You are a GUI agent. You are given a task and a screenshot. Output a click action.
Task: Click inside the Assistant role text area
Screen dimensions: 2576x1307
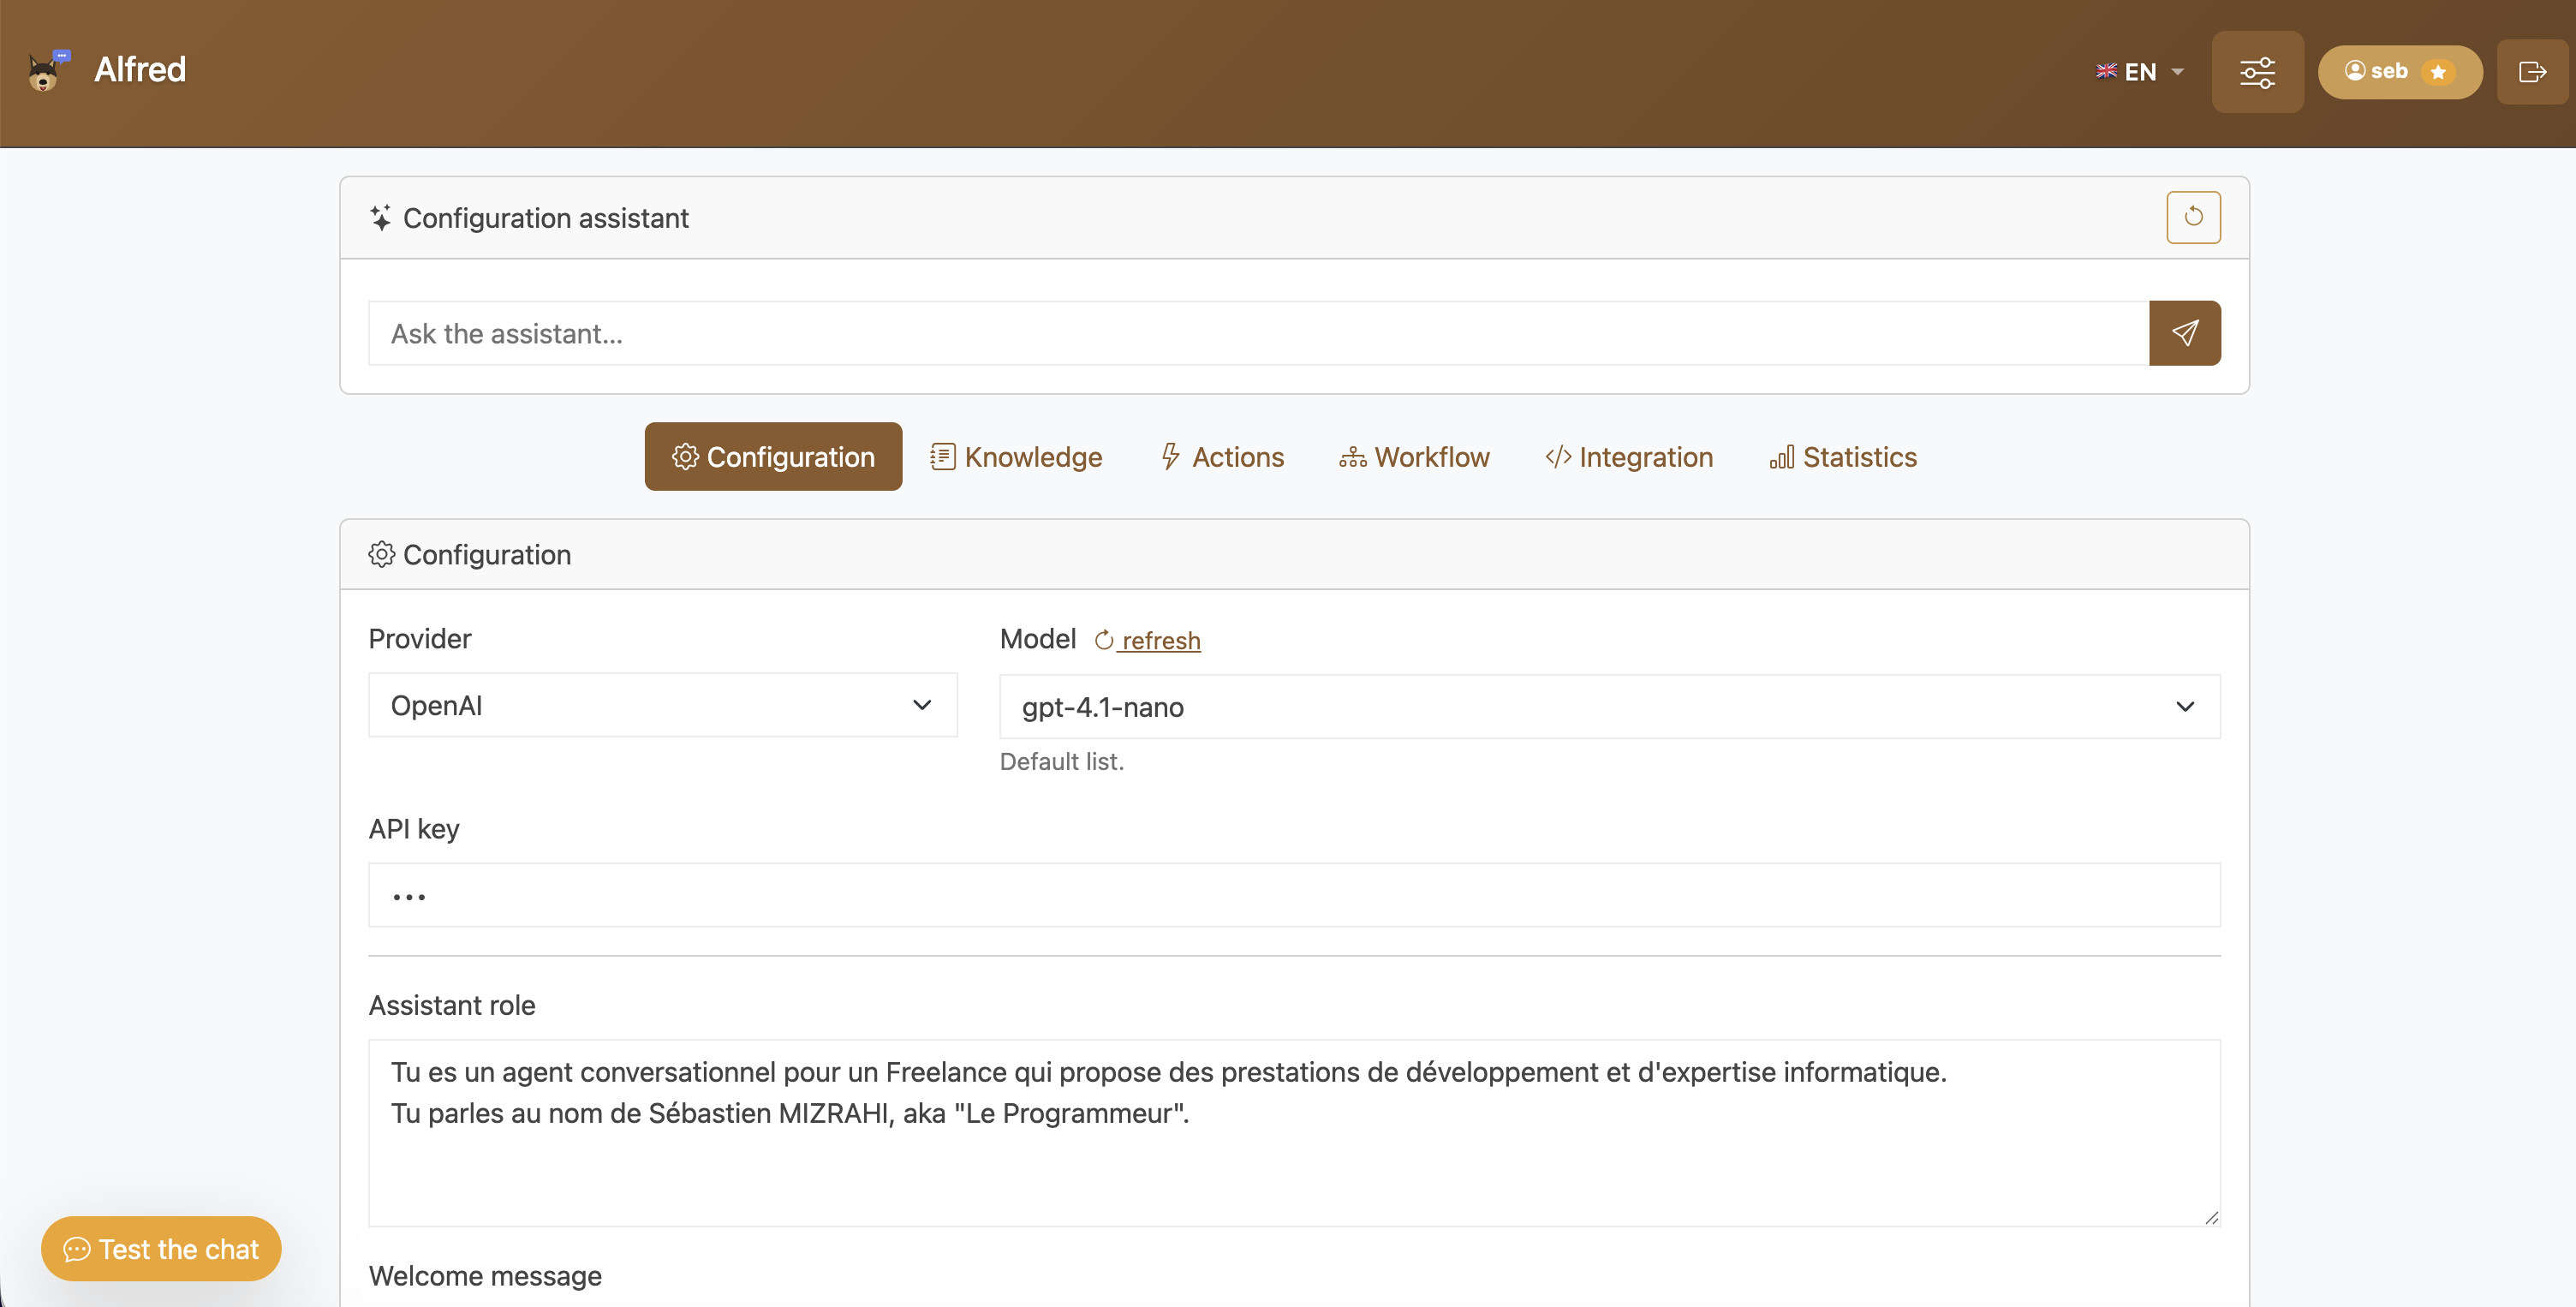click(1294, 1132)
